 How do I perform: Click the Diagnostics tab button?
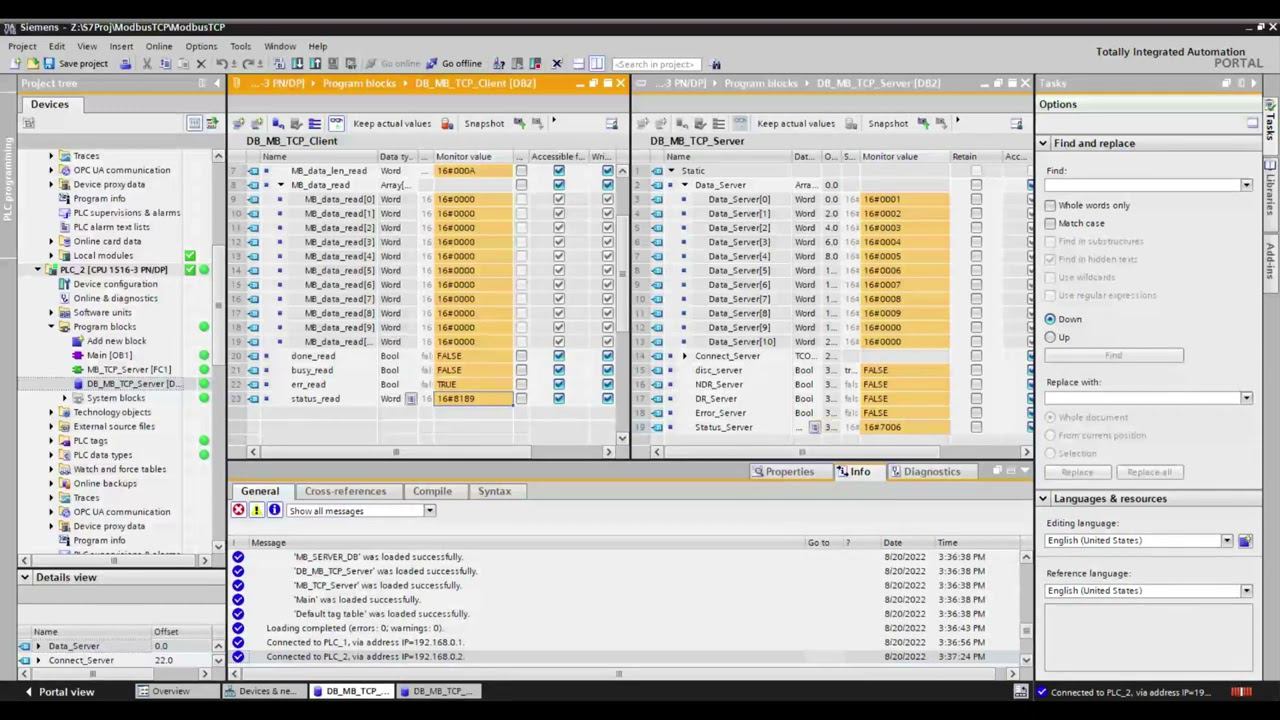pos(925,471)
